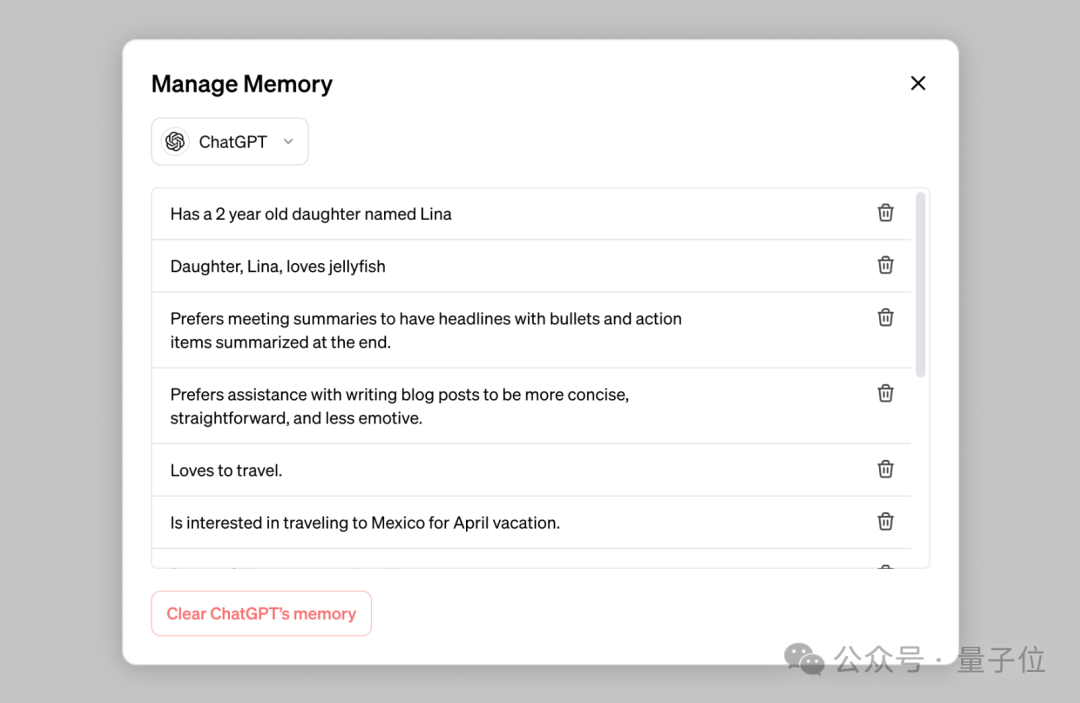Delete the 'daughter named Lina' memory
Screen dimensions: 1080x703
[x=885, y=213]
